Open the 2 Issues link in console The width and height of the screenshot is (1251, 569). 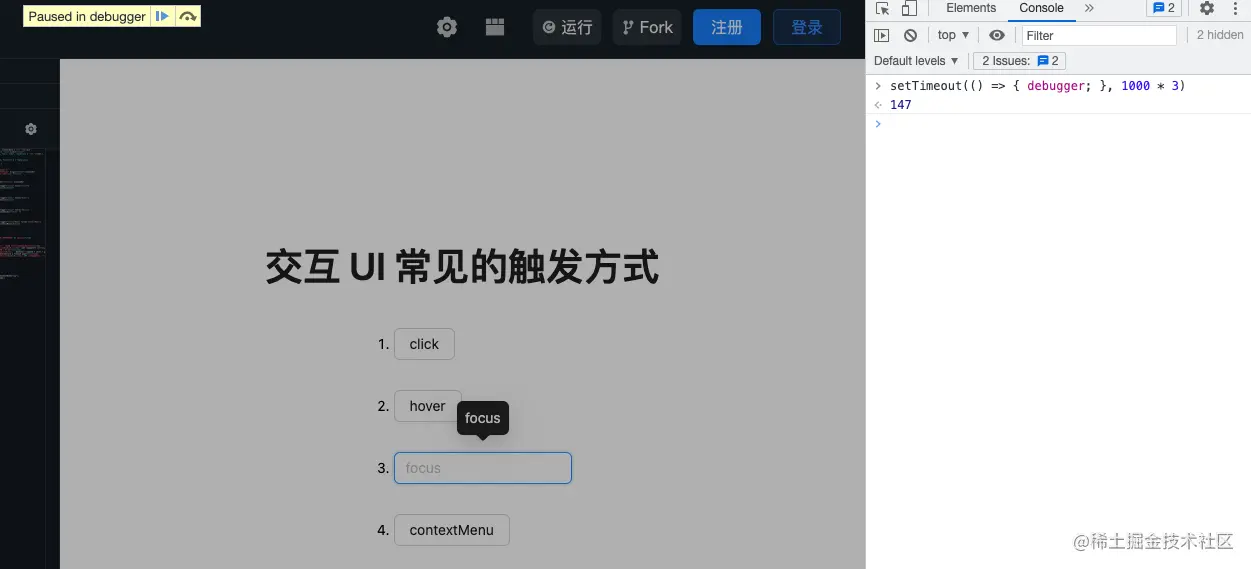tap(1019, 61)
